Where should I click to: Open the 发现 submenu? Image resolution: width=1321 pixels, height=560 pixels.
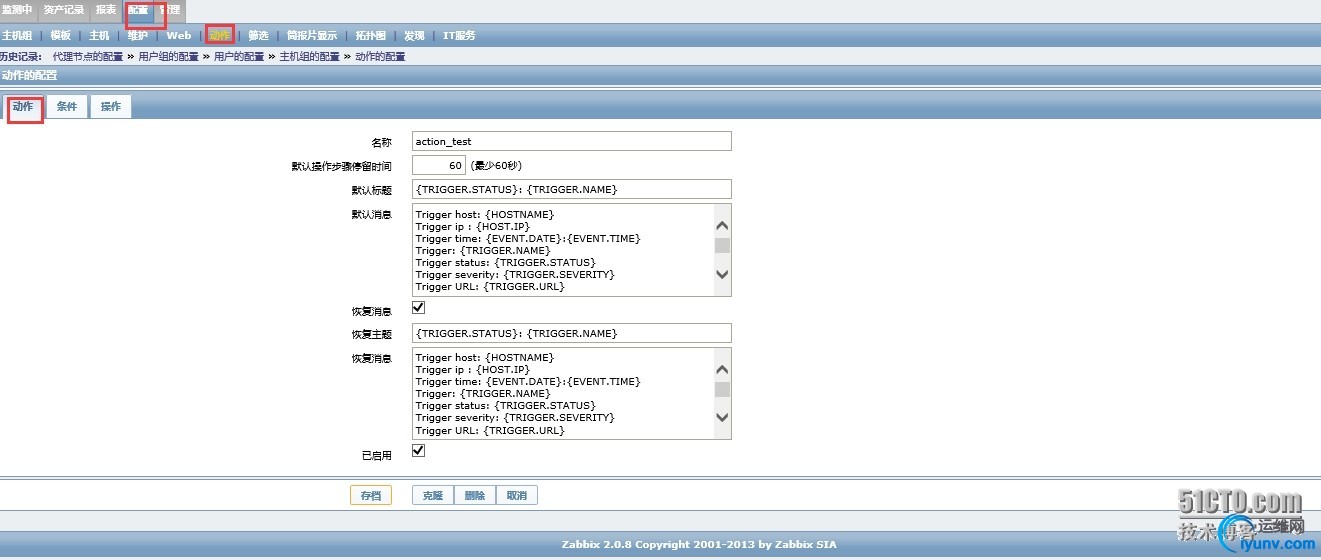414,35
